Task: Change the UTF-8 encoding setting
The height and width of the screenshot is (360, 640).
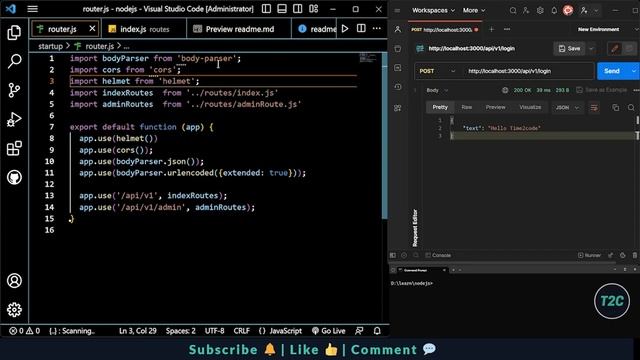Action: (214, 331)
